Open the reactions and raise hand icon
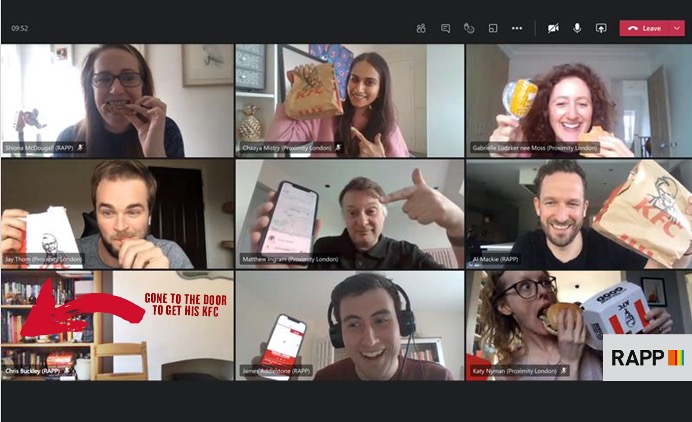This screenshot has width=692, height=422. click(469, 28)
